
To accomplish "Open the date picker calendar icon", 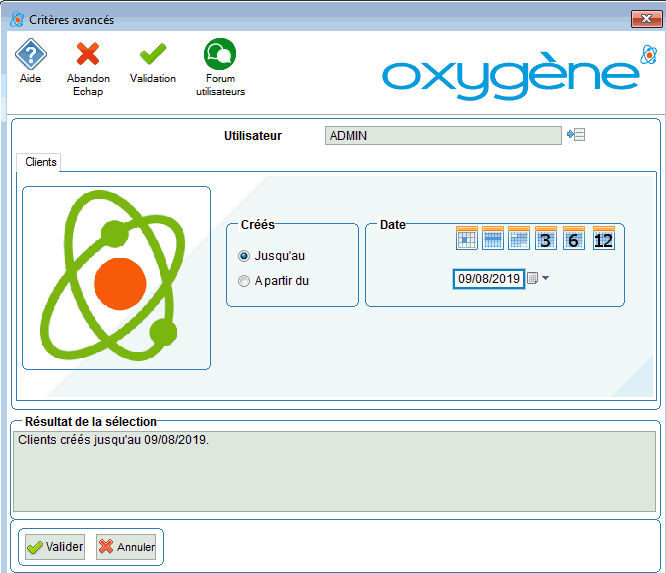I will click(x=532, y=278).
